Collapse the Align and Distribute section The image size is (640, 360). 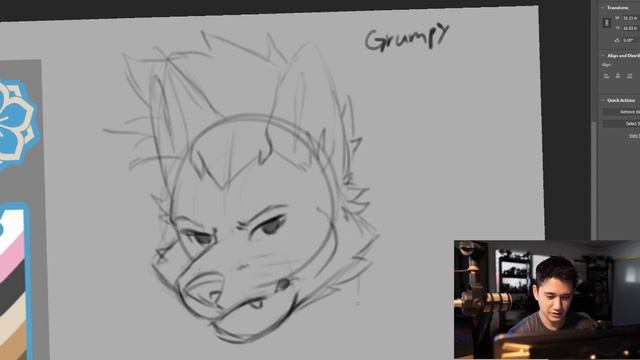click(603, 56)
